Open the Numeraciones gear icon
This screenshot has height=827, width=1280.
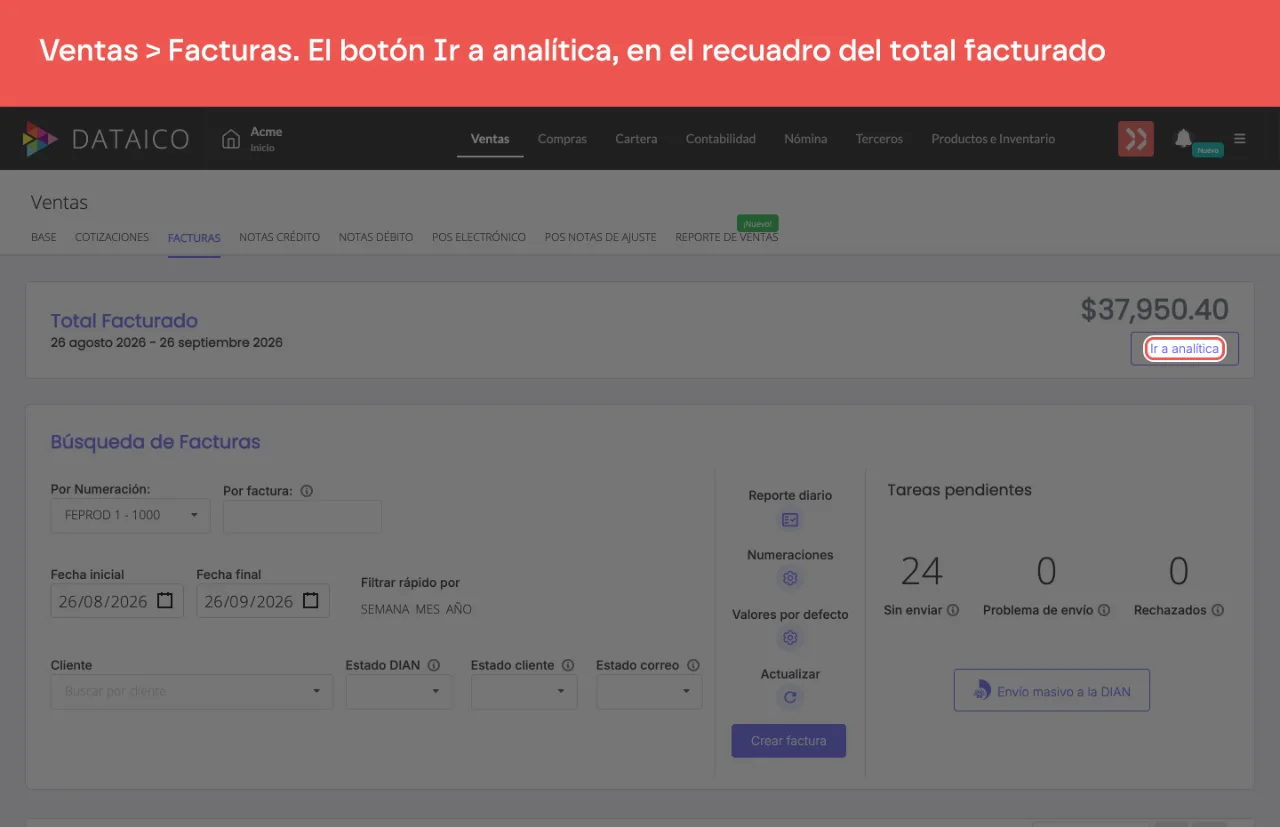coord(790,578)
